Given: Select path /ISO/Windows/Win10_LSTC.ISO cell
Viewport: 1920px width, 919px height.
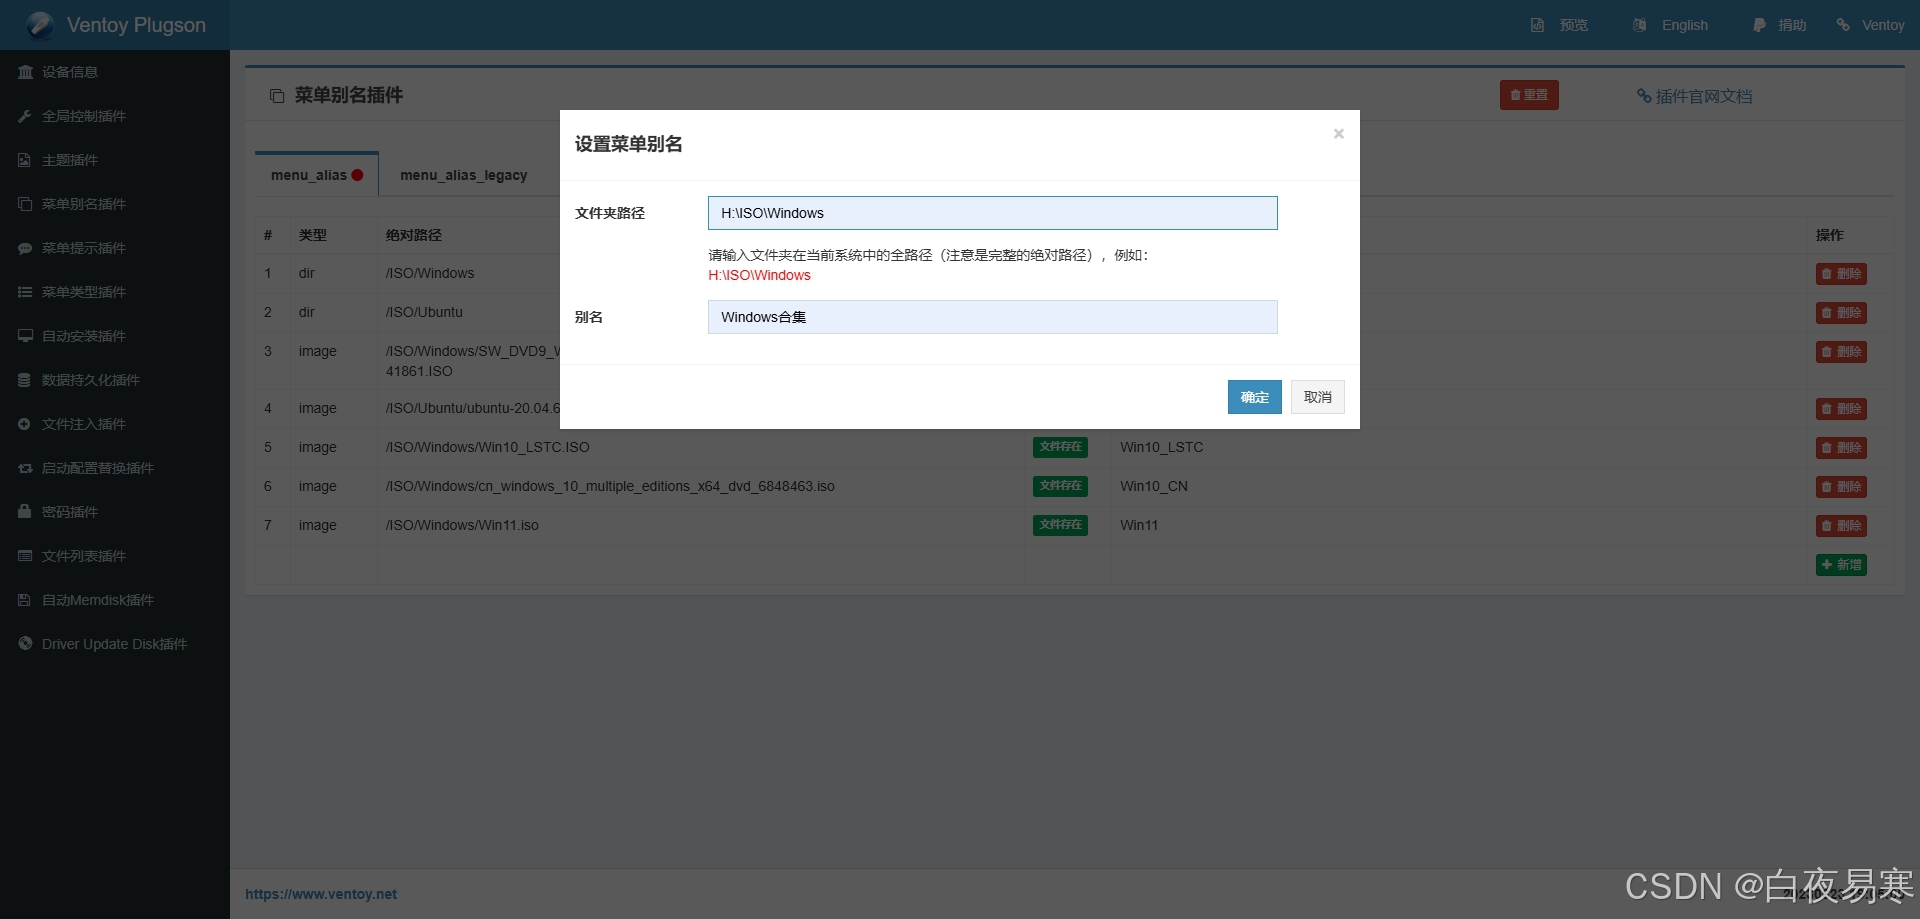Looking at the screenshot, I should pos(488,447).
